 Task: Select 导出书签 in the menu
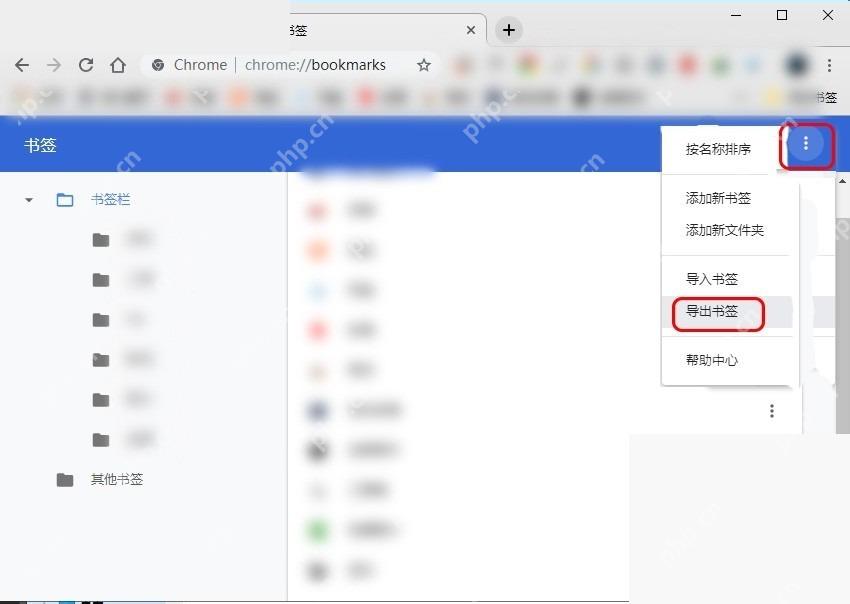(711, 311)
